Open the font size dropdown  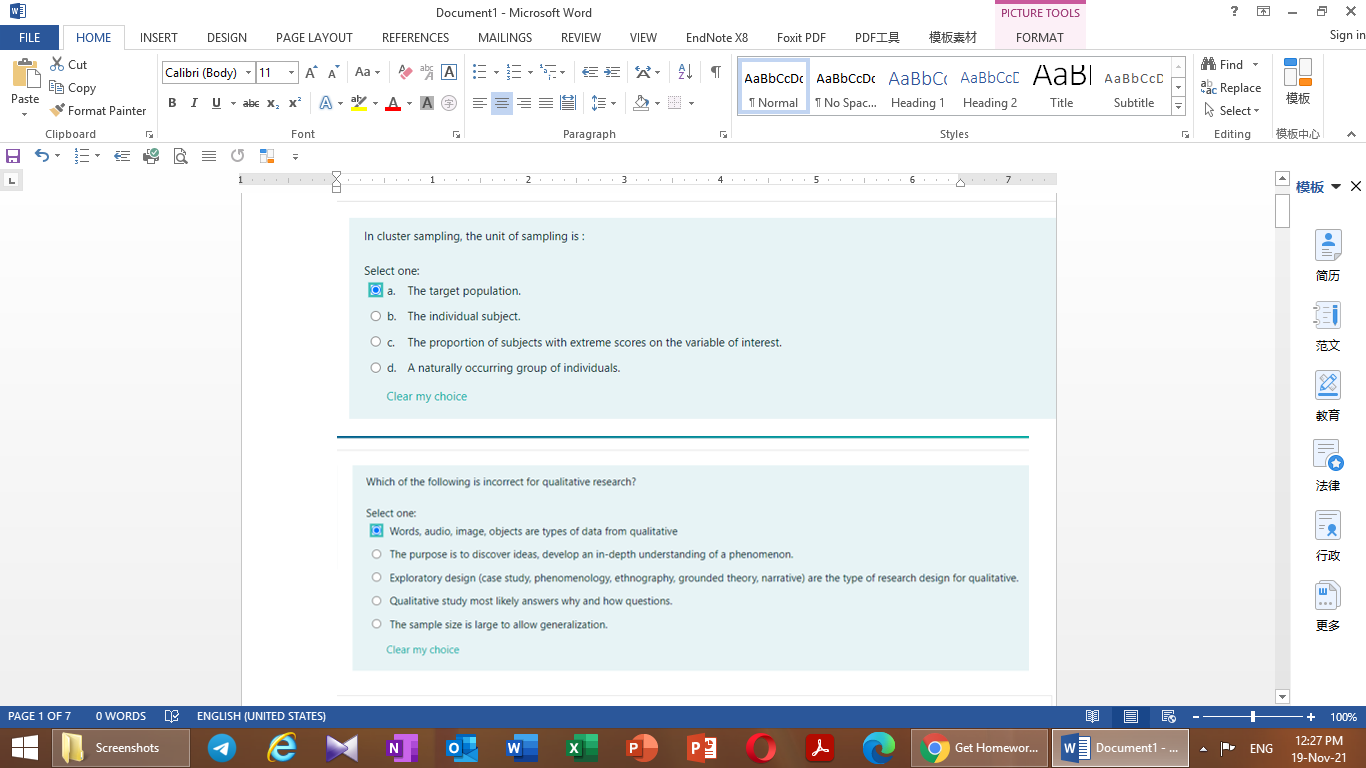[291, 72]
